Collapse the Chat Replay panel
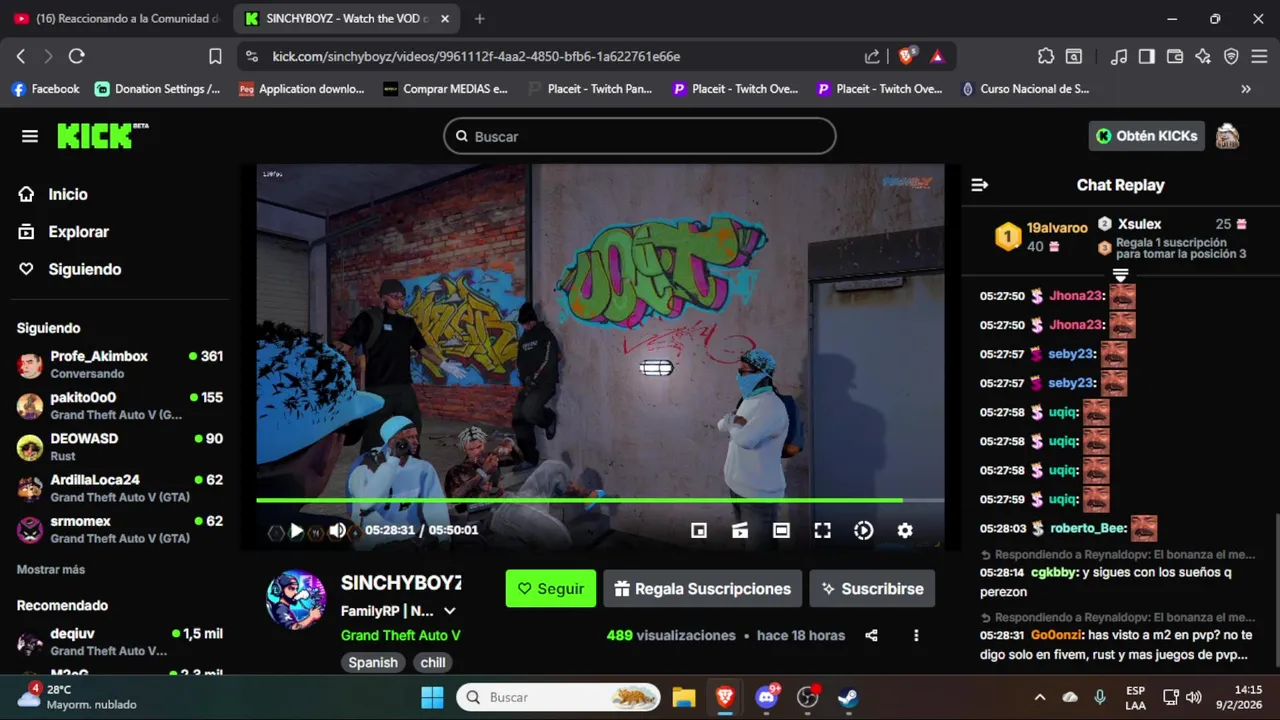The width and height of the screenshot is (1280, 720). [980, 185]
